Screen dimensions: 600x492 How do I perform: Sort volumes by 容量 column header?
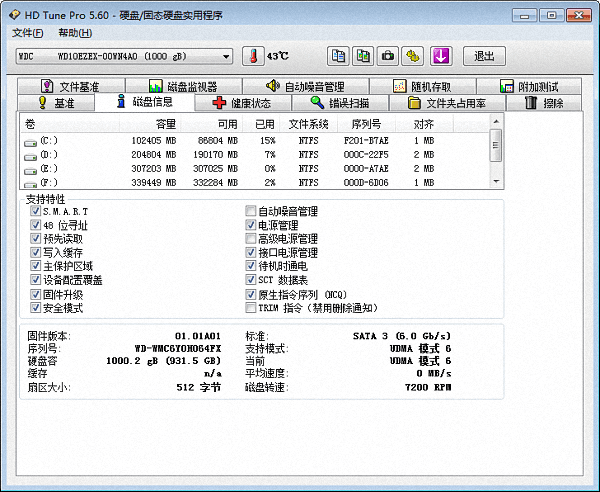tap(165, 124)
